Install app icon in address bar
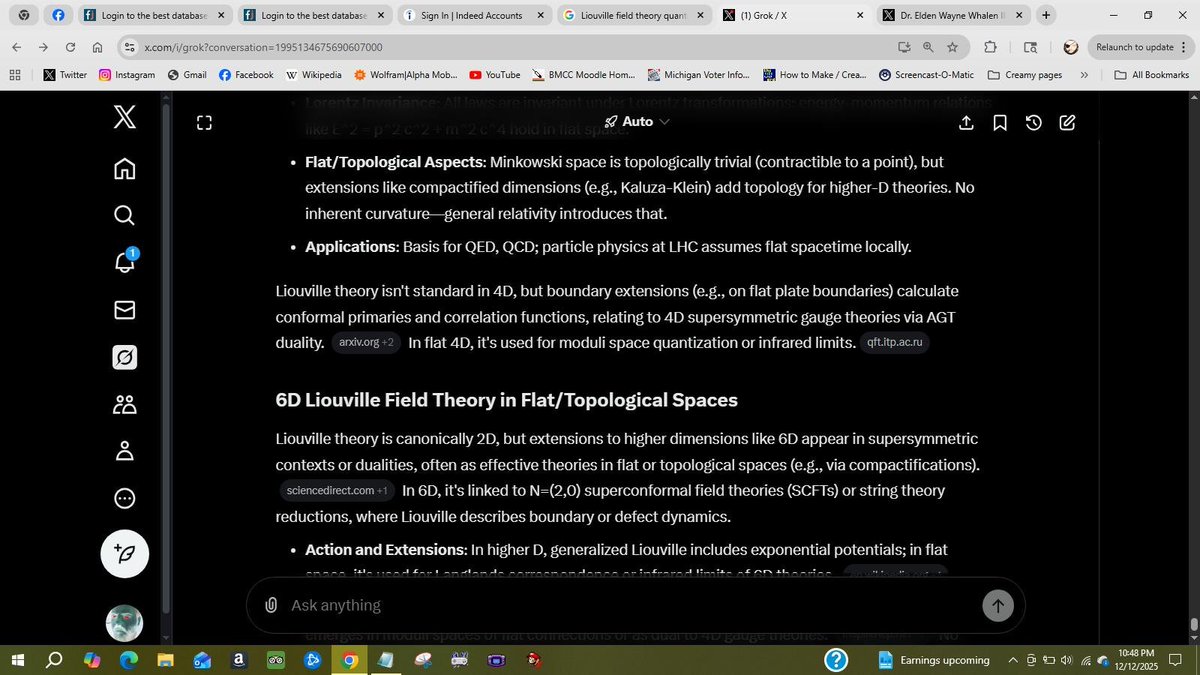 (904, 47)
